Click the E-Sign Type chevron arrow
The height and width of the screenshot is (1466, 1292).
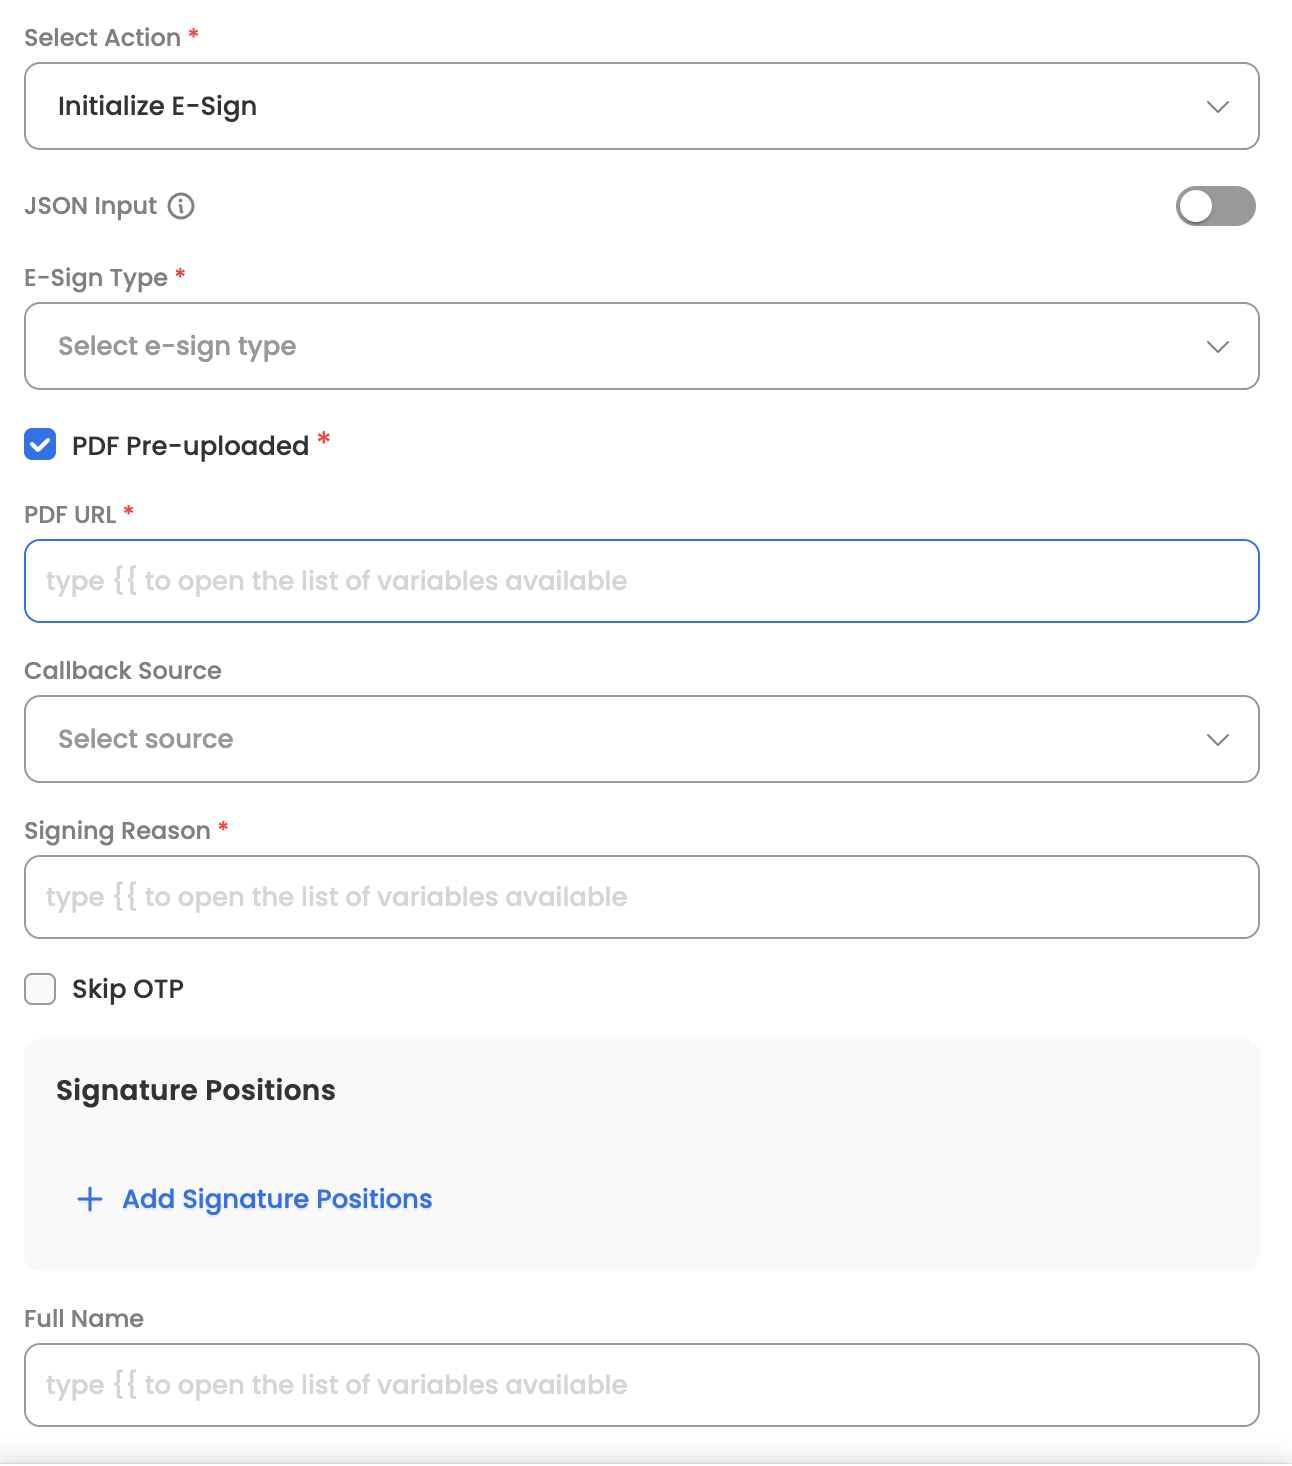1217,347
